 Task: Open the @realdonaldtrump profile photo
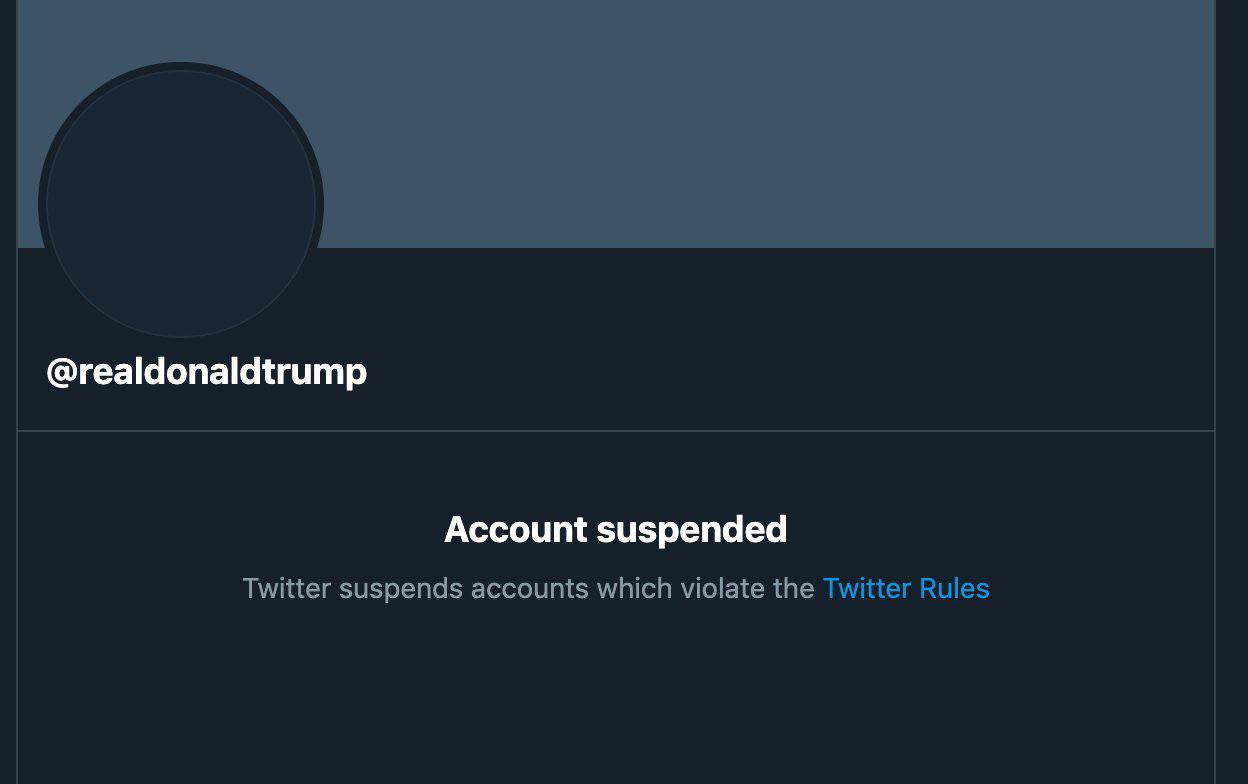[x=180, y=200]
